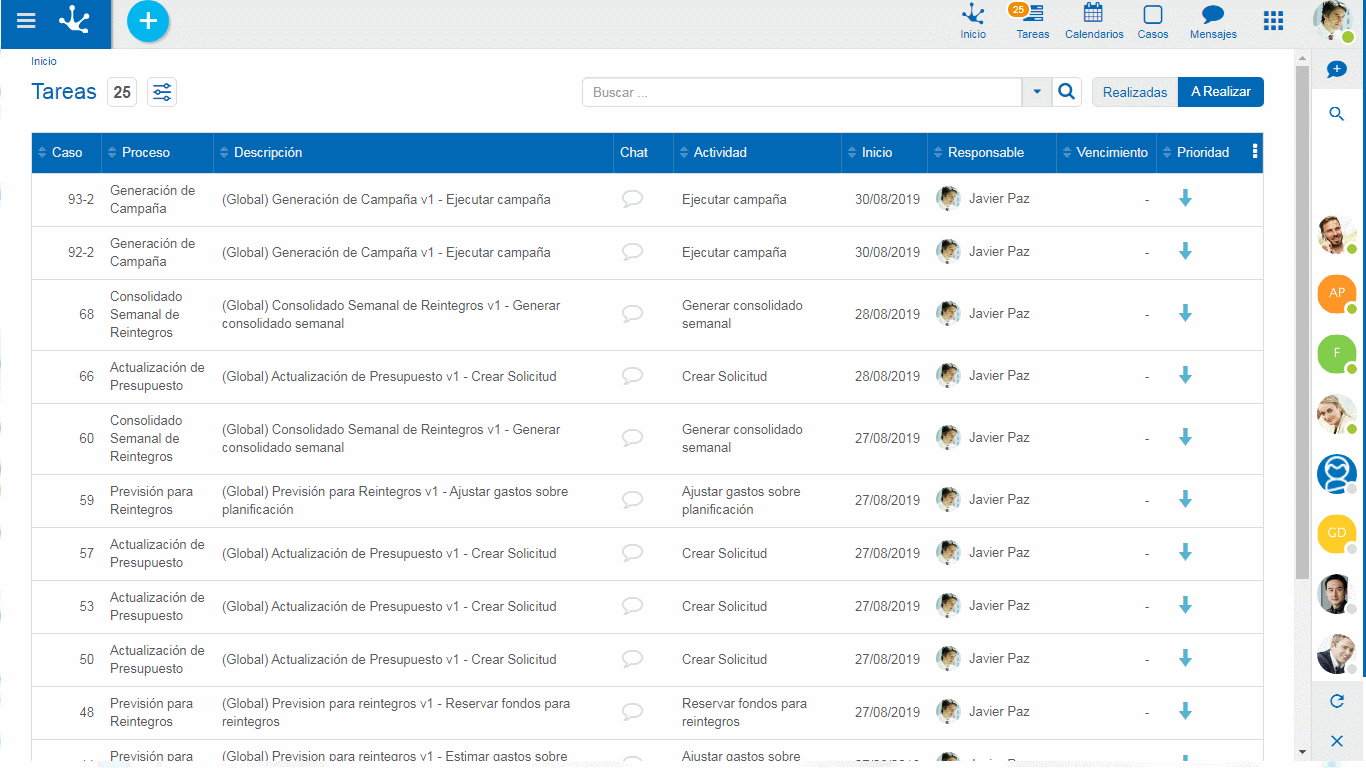This screenshot has height=768, width=1366.
Task: Click the magnifier search button
Action: coord(1067,92)
